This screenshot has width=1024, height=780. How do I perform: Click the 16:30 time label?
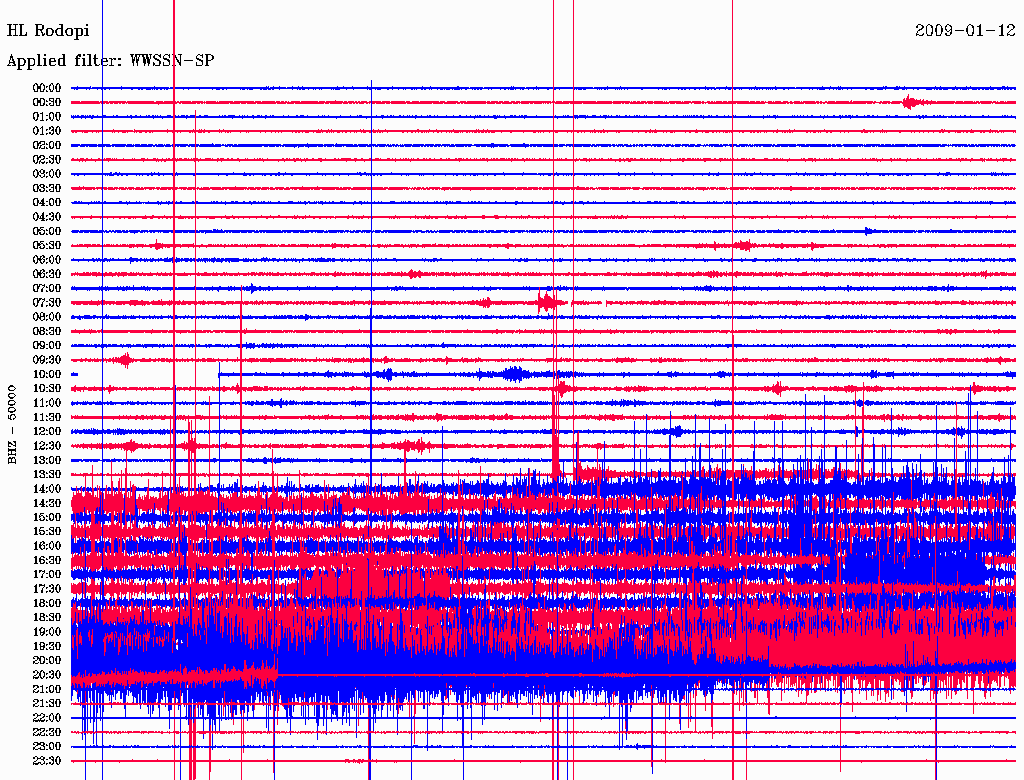(x=47, y=561)
